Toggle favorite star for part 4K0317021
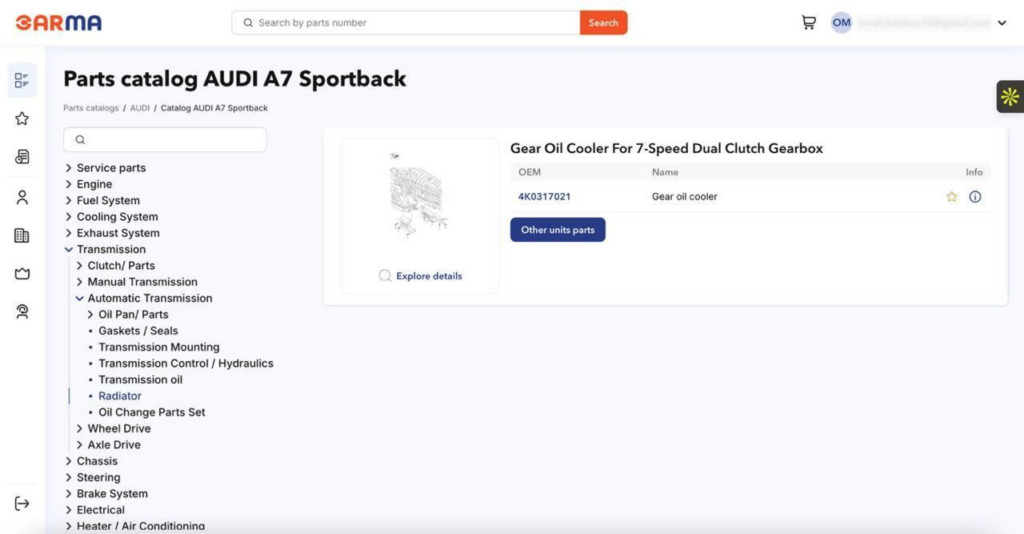Viewport: 1024px width, 534px height. (x=952, y=197)
